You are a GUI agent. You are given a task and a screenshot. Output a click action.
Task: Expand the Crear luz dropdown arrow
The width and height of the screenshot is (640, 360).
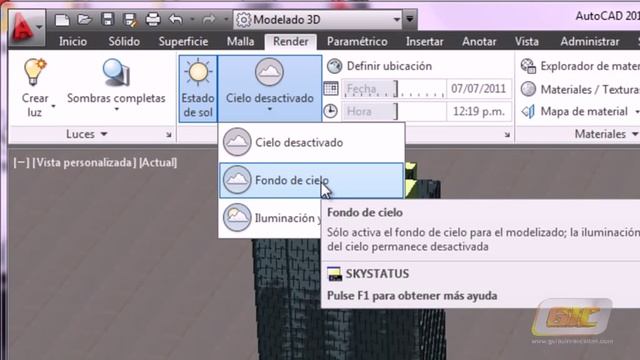click(x=53, y=106)
